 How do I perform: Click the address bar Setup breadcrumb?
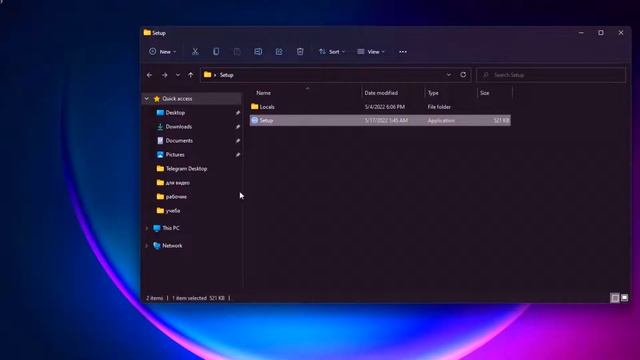[227, 75]
